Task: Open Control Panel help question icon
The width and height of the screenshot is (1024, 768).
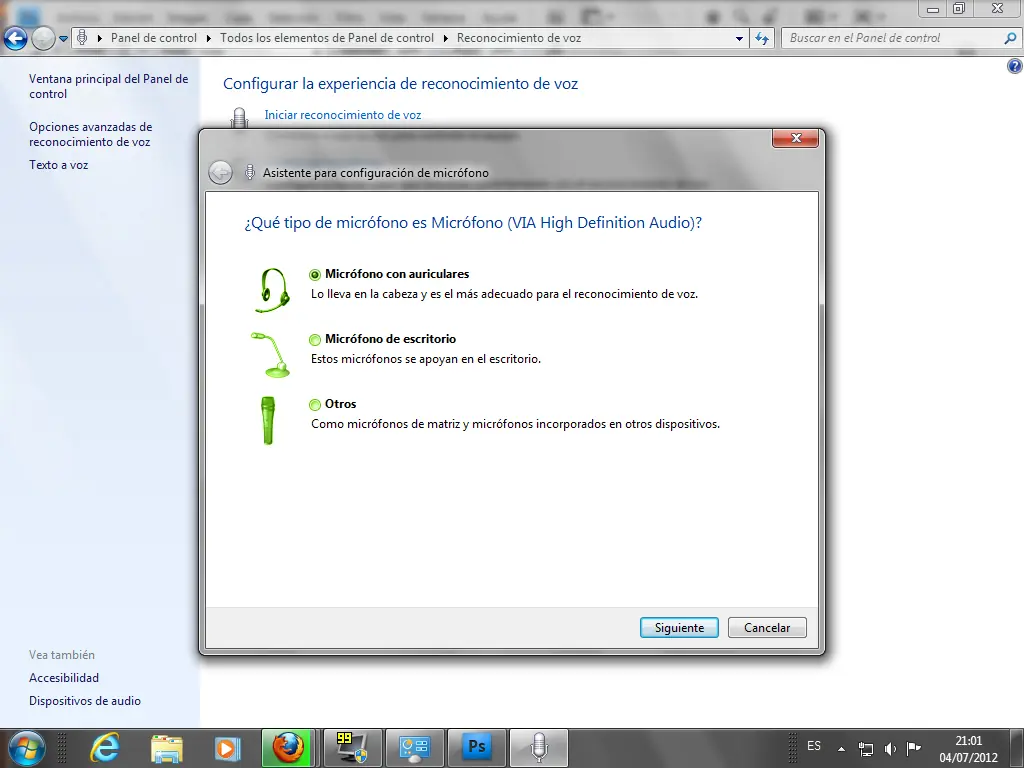Action: tap(1015, 65)
